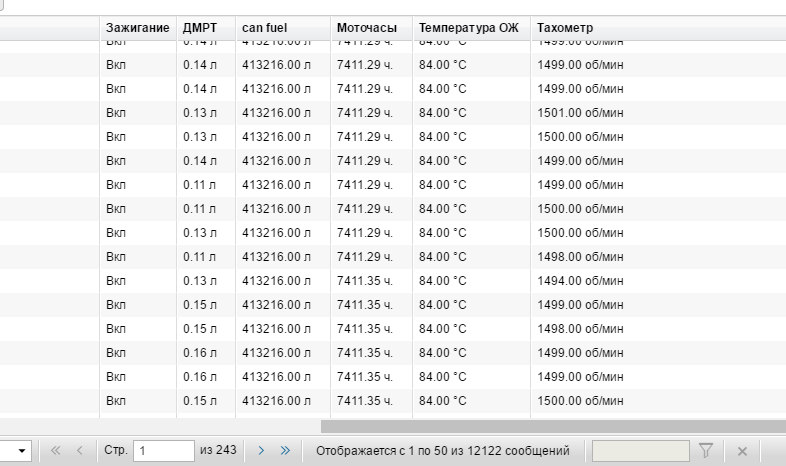Apply the filter using the funnel icon
The height and width of the screenshot is (466, 786).
705,451
